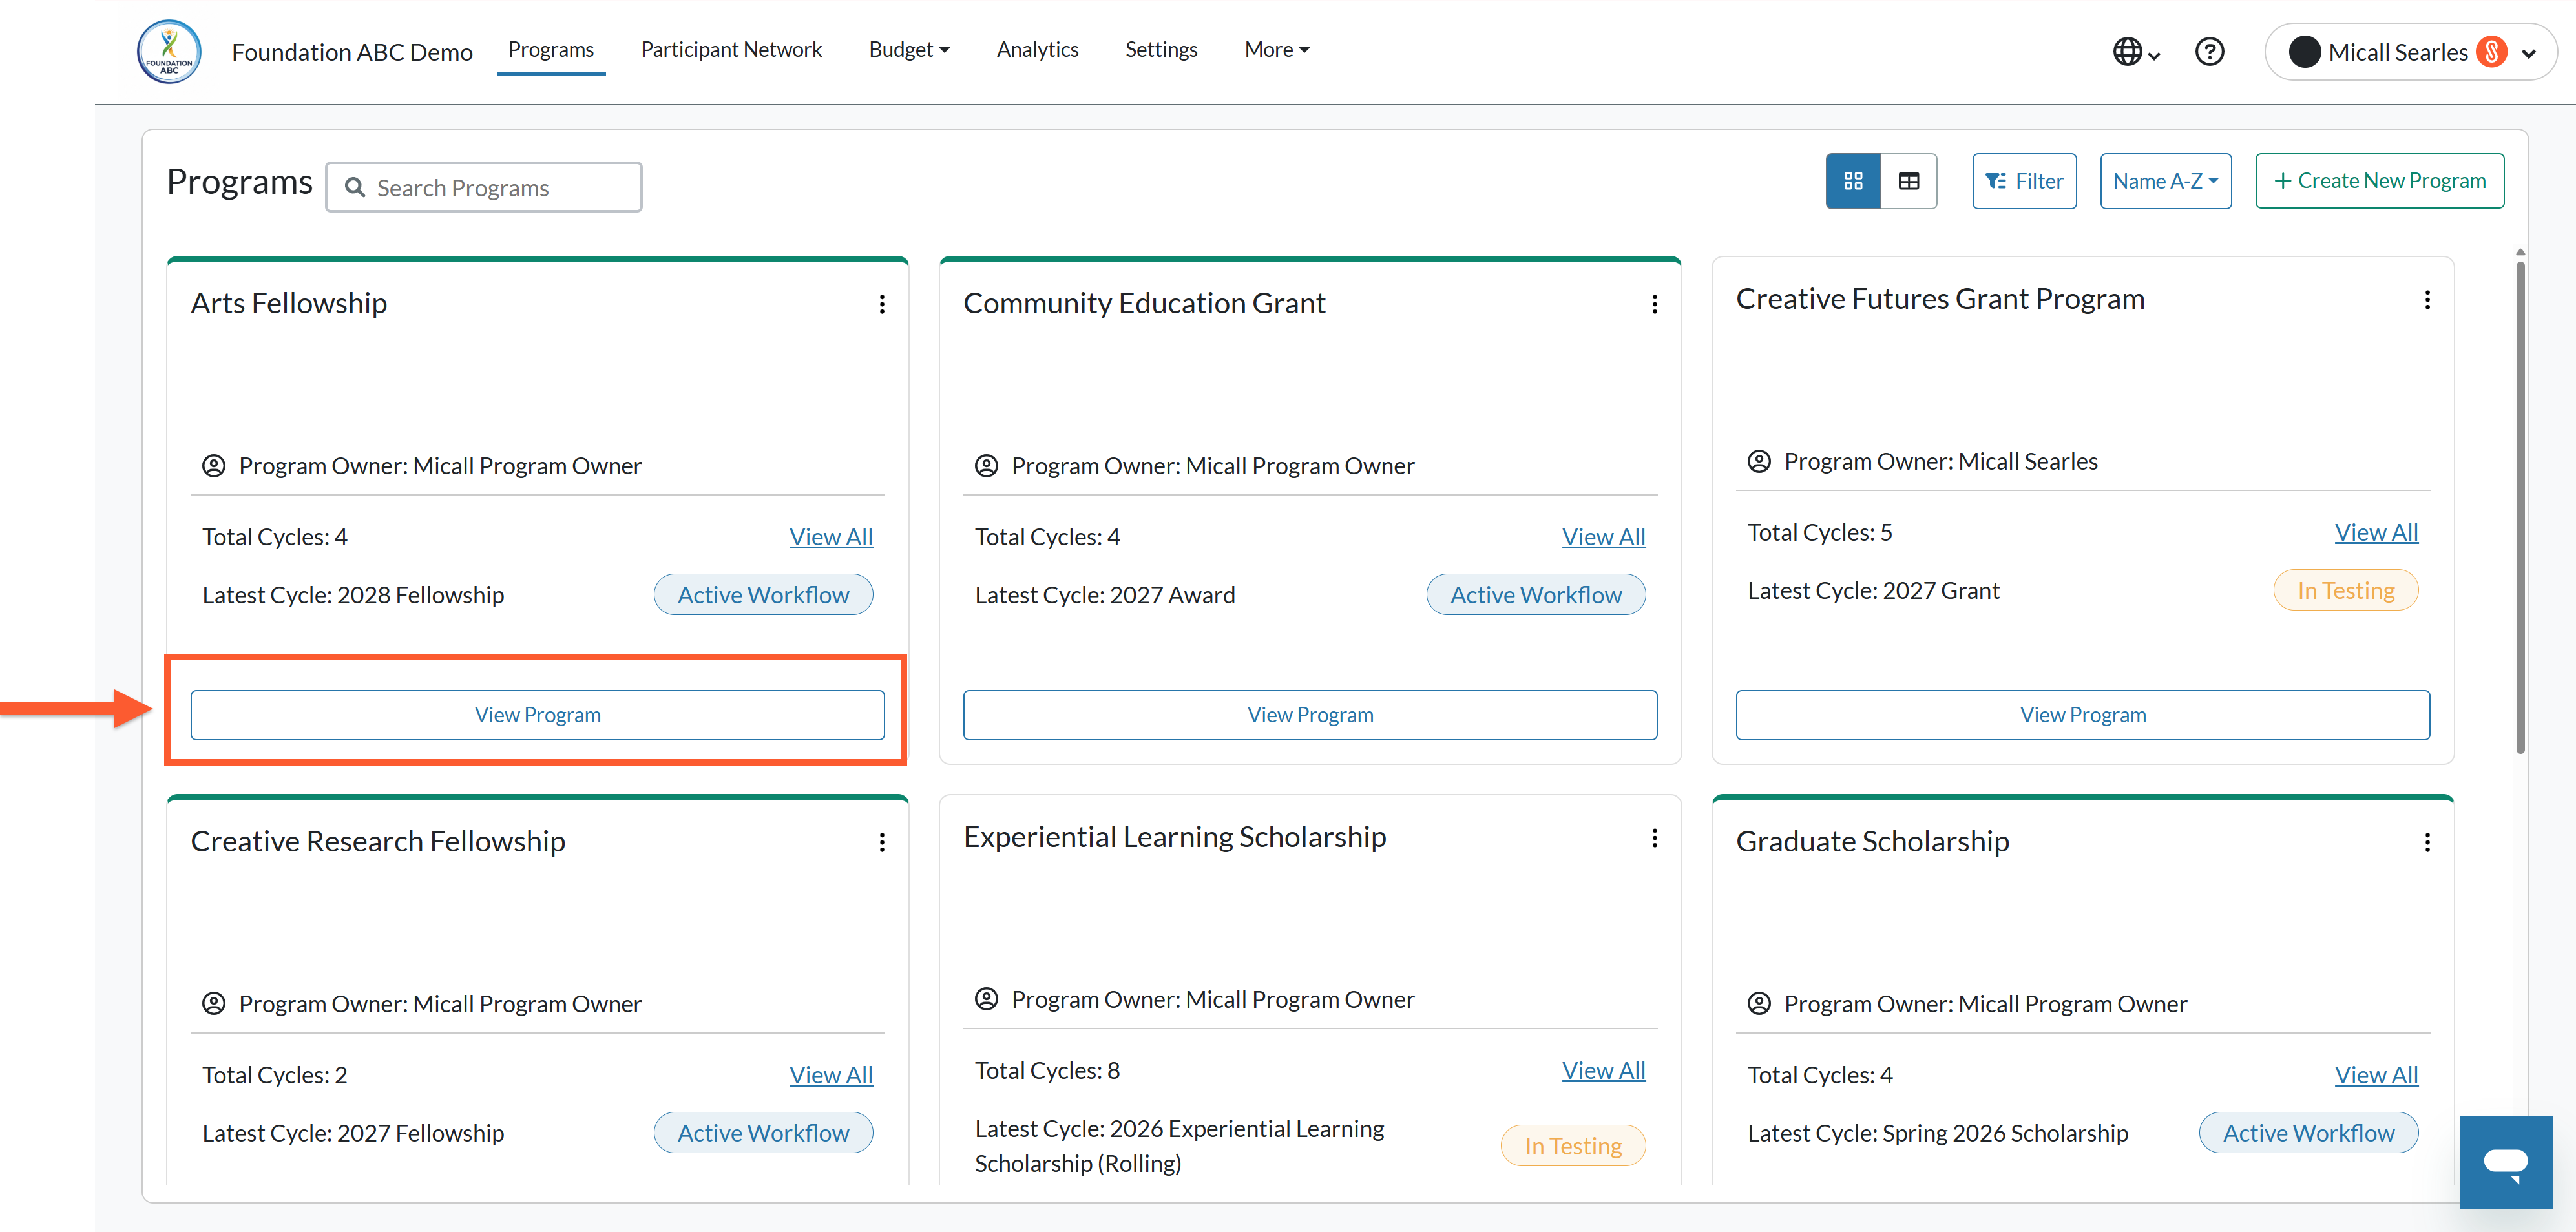Viewport: 2576px width, 1232px height.
Task: Open the Settings tab
Action: (1161, 49)
